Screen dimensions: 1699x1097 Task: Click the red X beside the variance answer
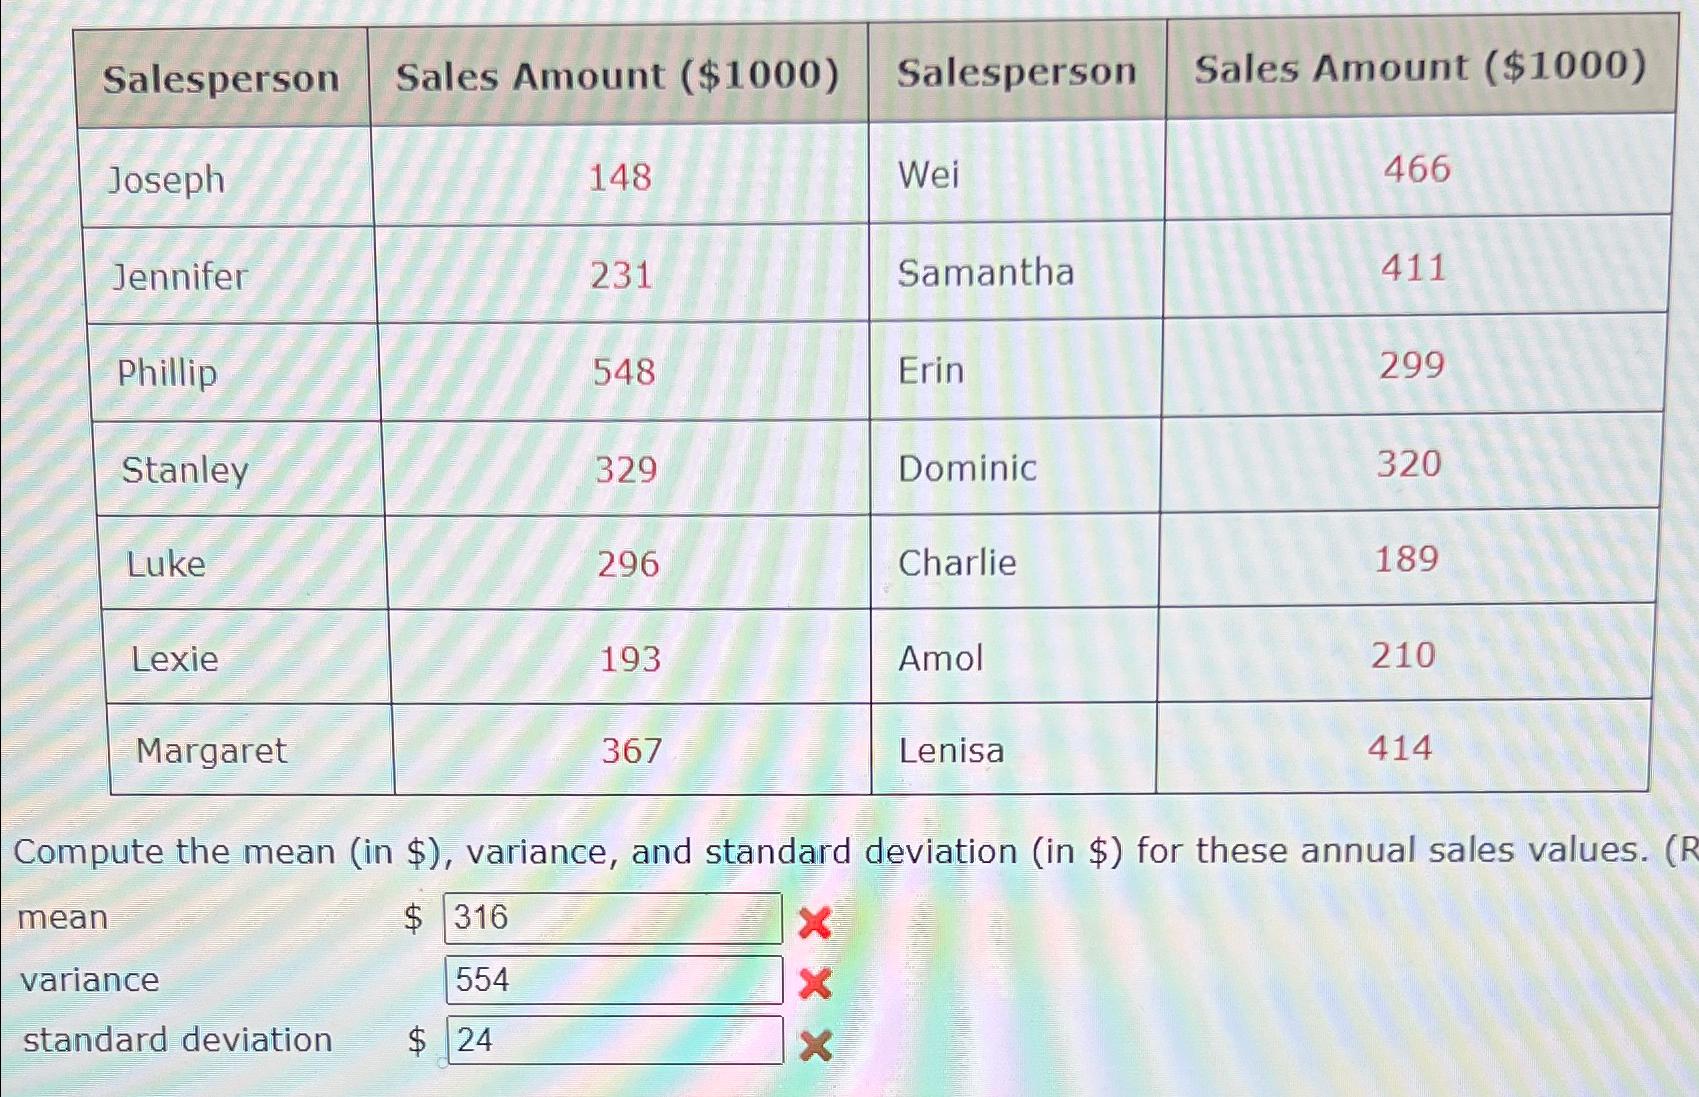pos(815,985)
